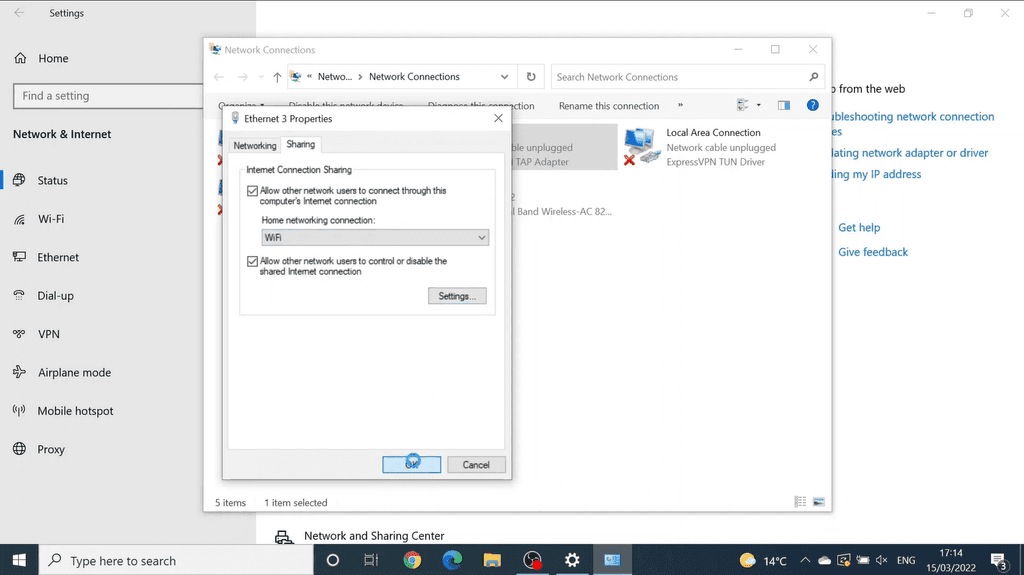This screenshot has width=1024, height=575.
Task: Go back in Network Connections window
Action: pyautogui.click(x=219, y=77)
